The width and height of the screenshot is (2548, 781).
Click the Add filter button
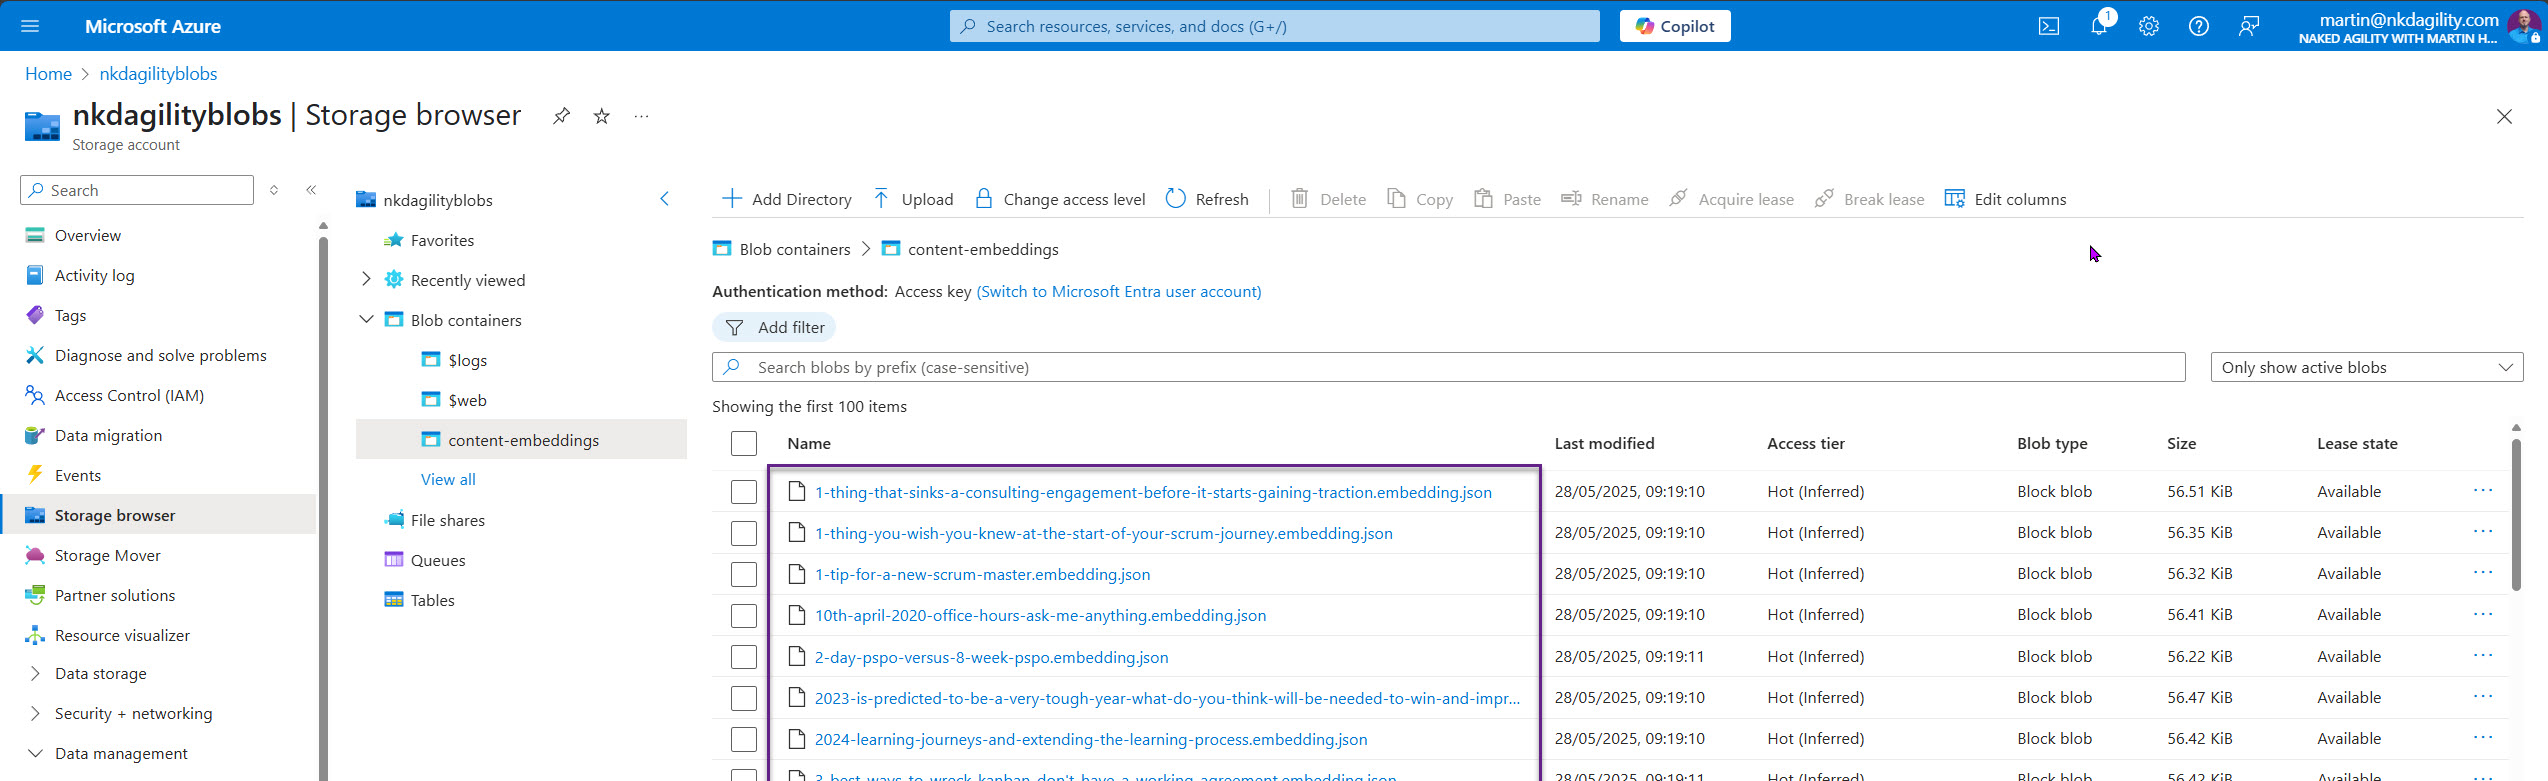click(774, 327)
